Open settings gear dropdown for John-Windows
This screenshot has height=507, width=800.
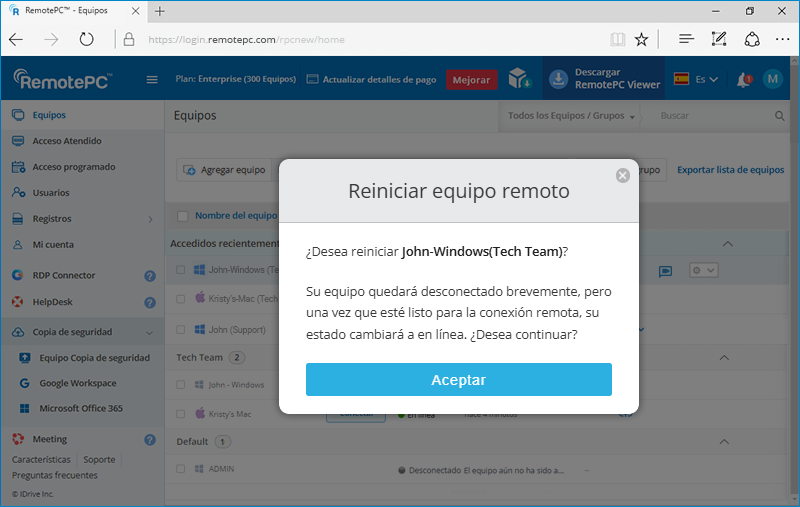704,270
